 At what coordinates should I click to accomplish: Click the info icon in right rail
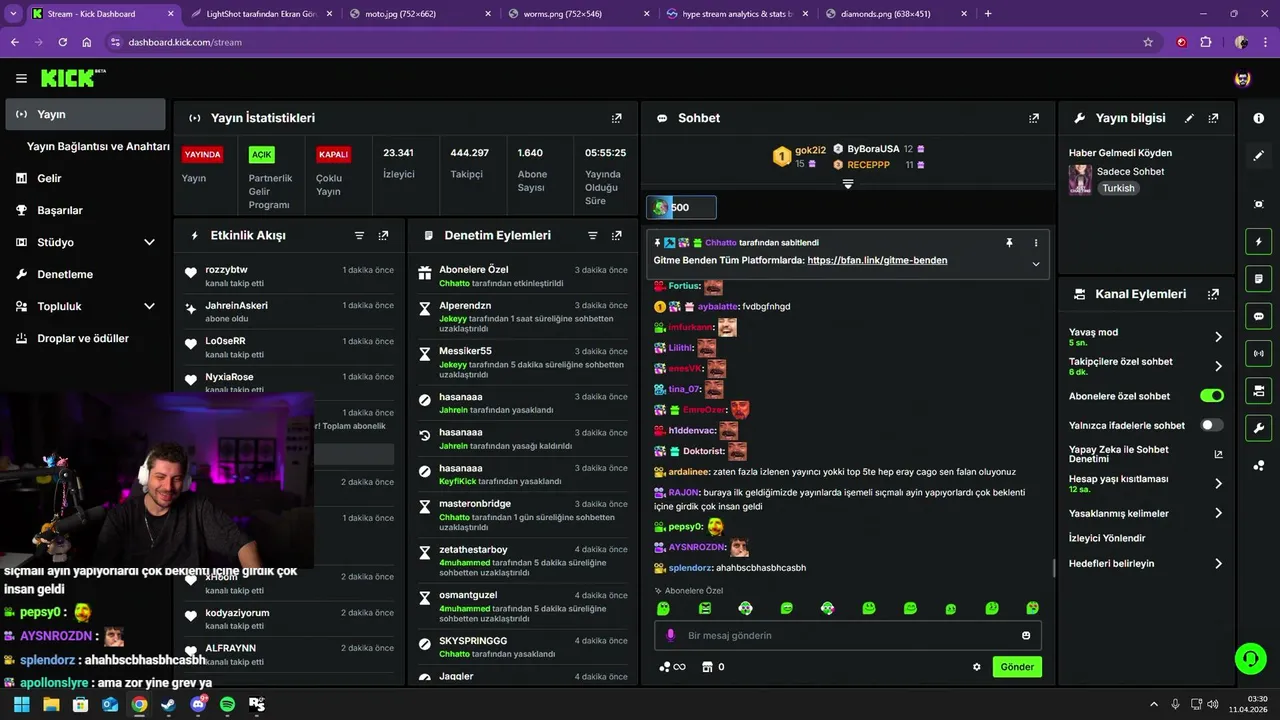click(x=1258, y=118)
